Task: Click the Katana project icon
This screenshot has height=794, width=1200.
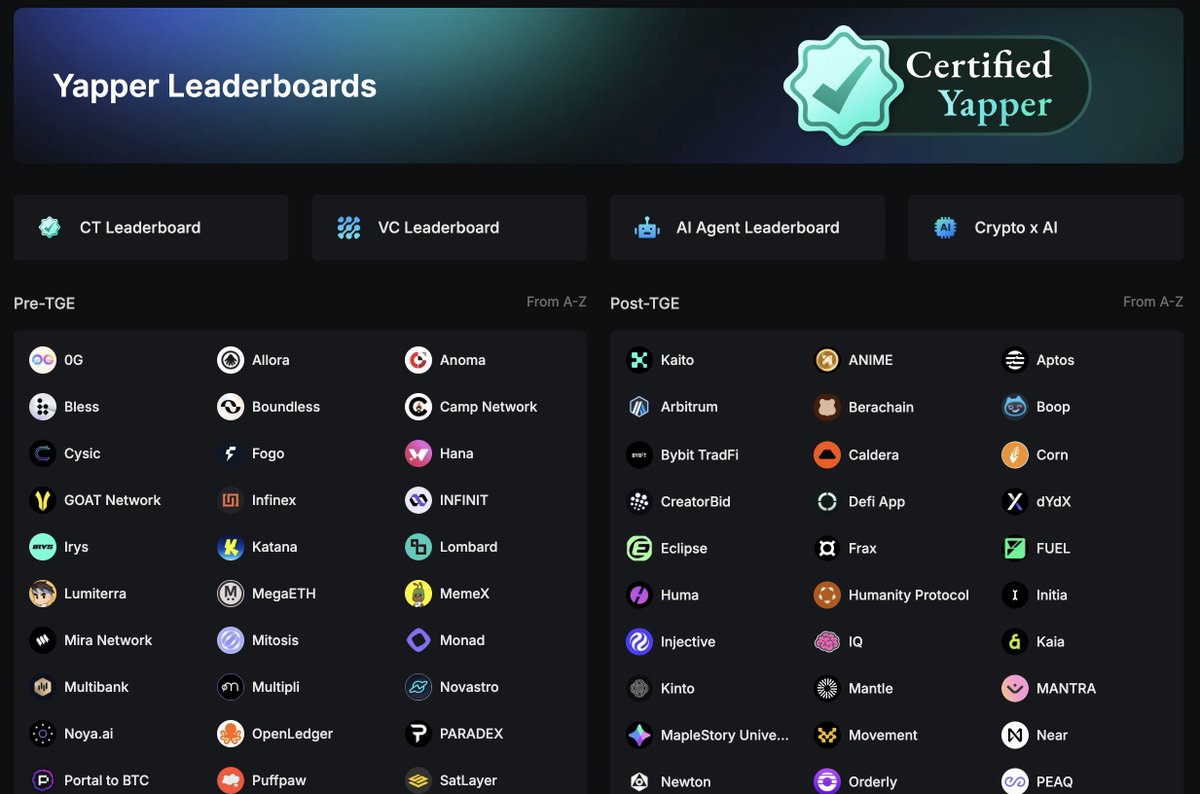Action: (230, 547)
